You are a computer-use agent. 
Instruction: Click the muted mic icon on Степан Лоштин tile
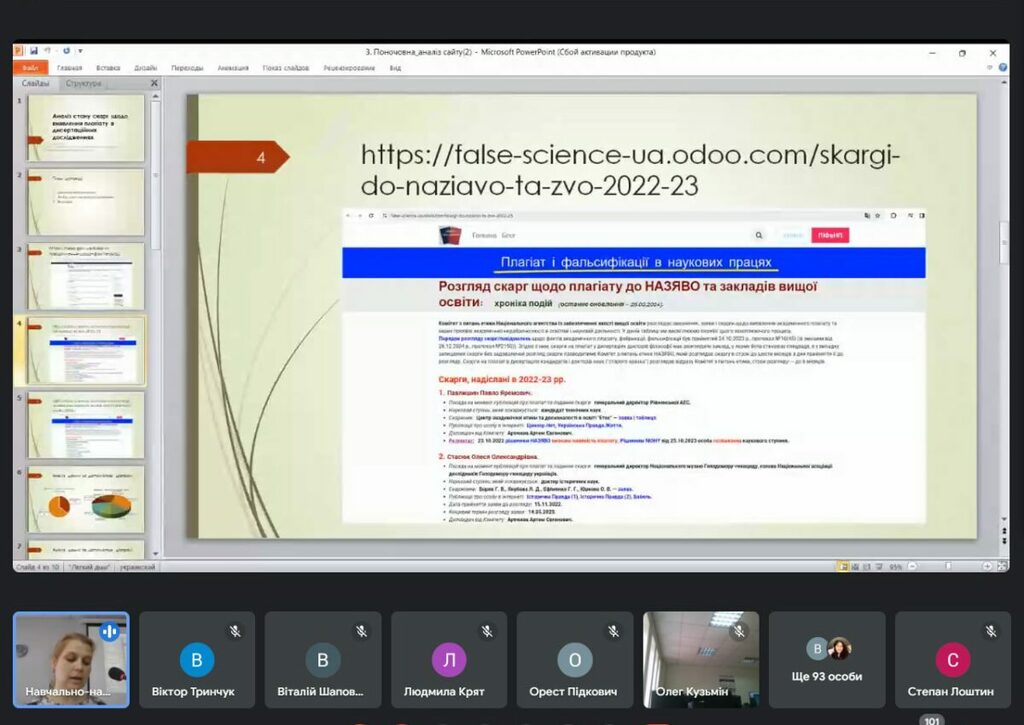click(991, 631)
